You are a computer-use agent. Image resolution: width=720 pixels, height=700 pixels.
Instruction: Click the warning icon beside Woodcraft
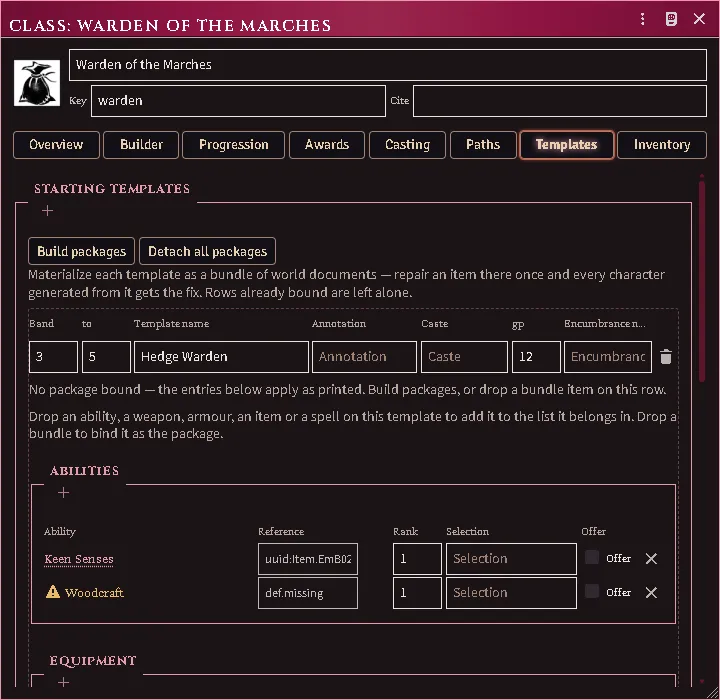coord(53,592)
